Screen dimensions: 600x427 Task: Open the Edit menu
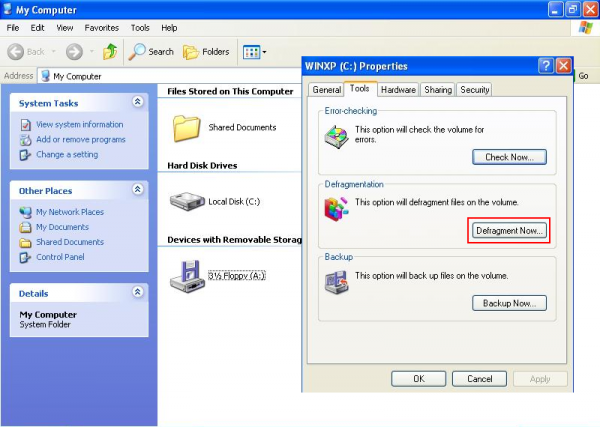point(38,28)
